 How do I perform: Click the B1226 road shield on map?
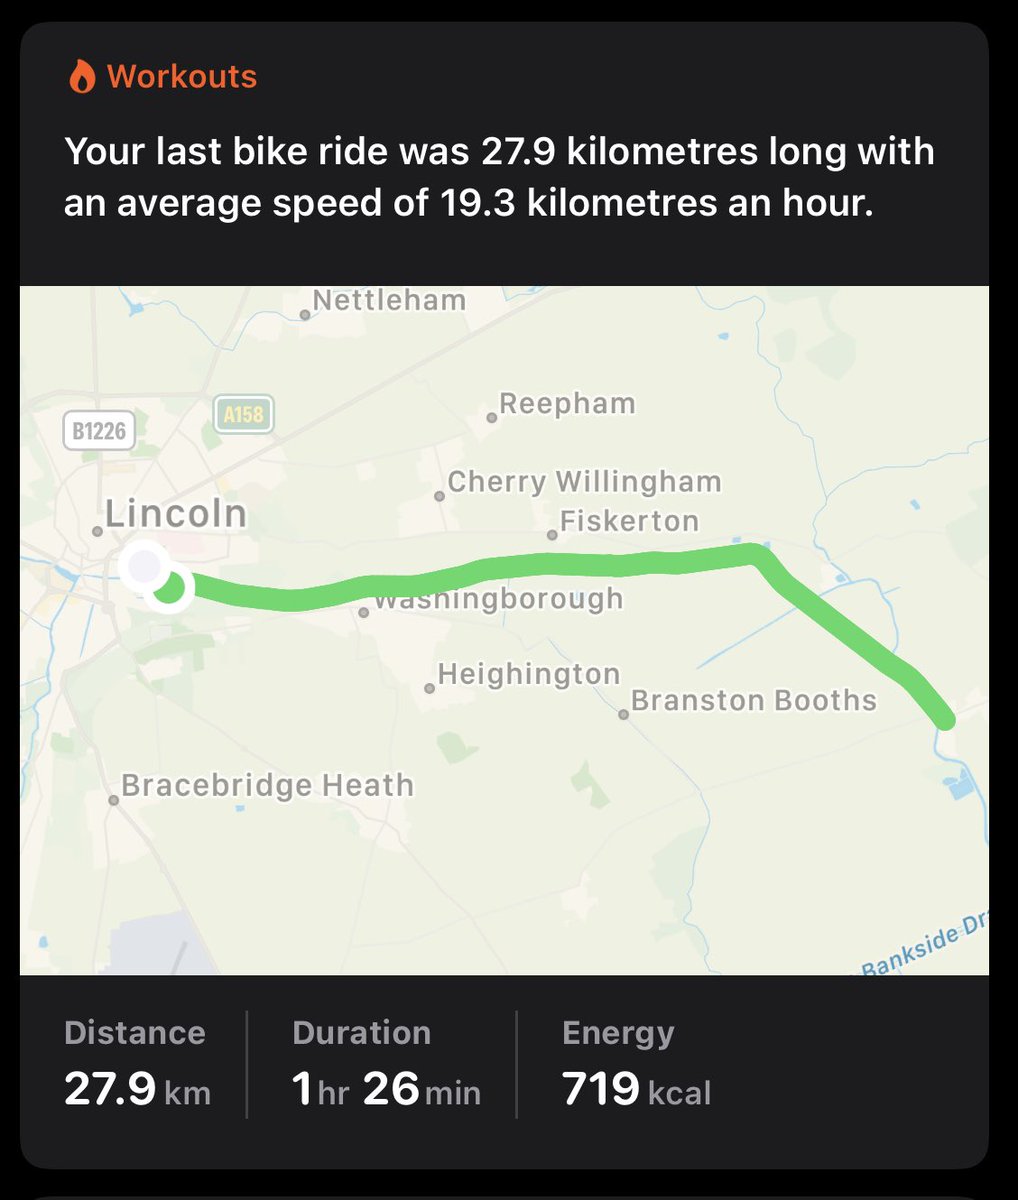click(x=99, y=431)
